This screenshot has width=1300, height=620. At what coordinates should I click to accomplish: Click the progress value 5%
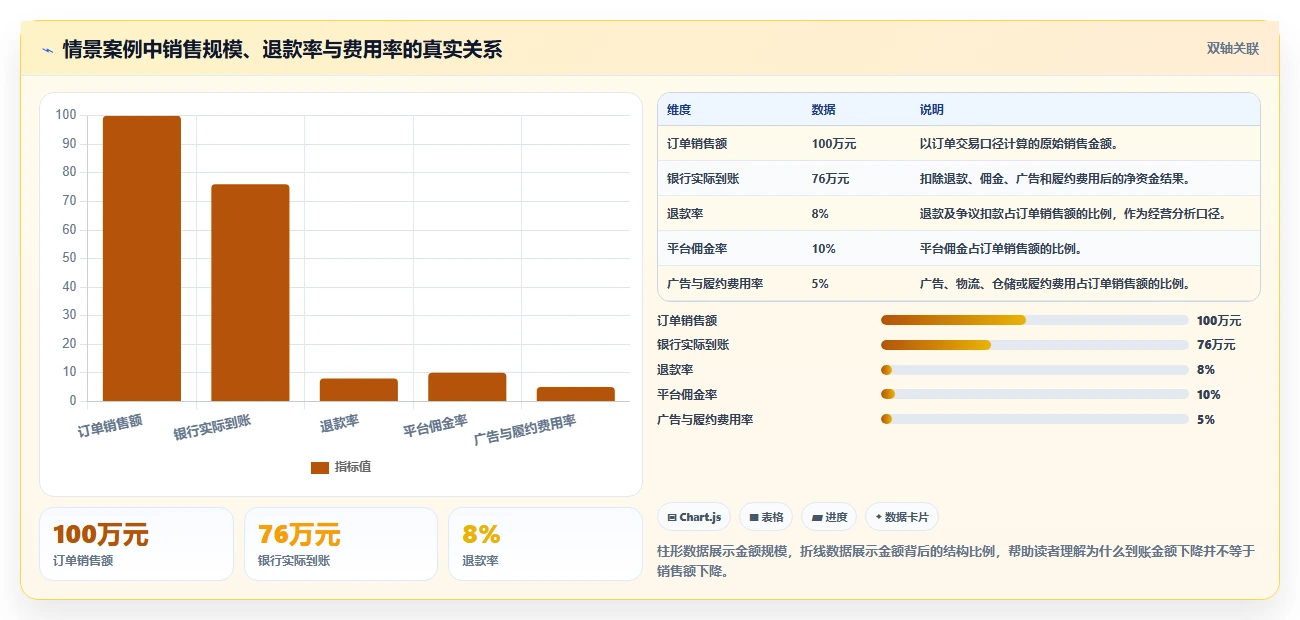(1206, 420)
